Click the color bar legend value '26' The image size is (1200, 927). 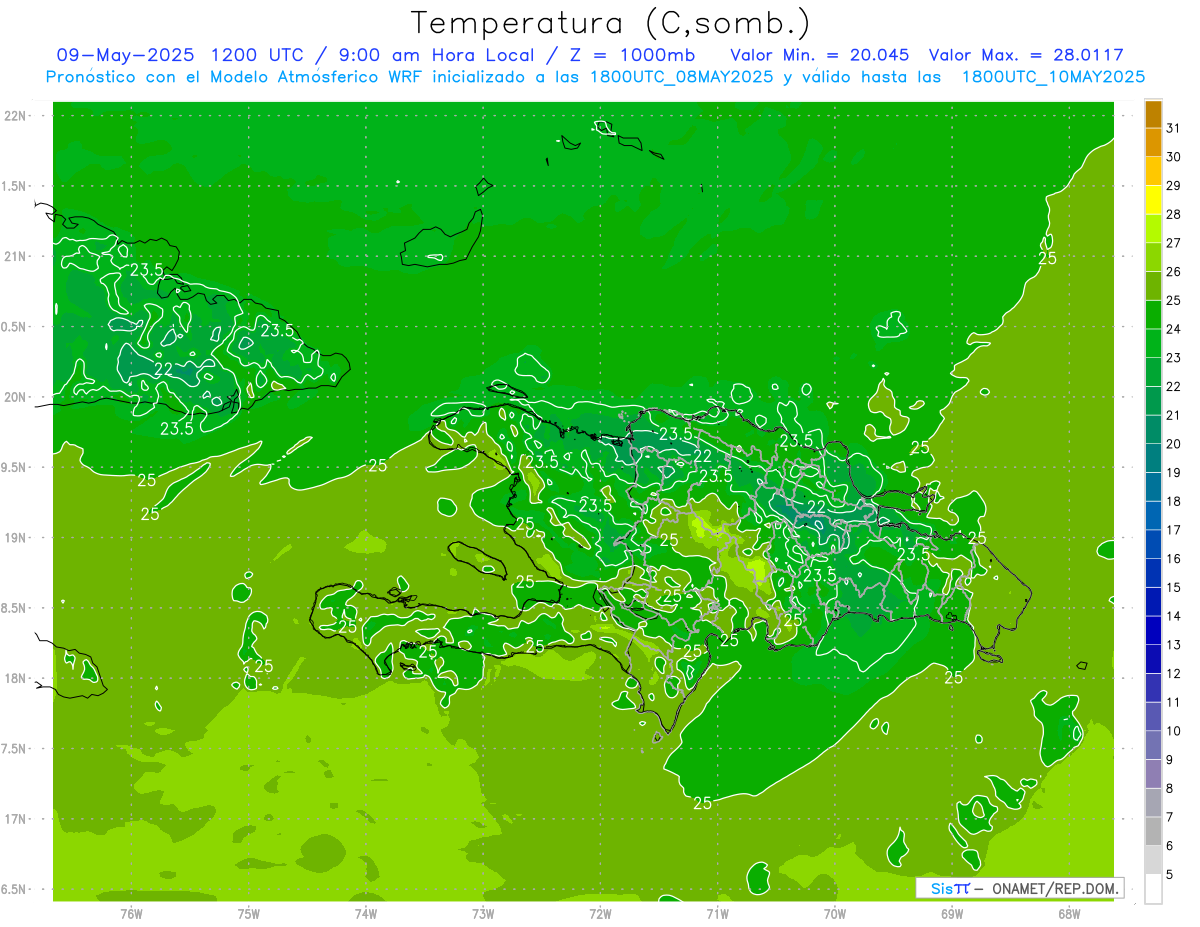click(x=1173, y=272)
